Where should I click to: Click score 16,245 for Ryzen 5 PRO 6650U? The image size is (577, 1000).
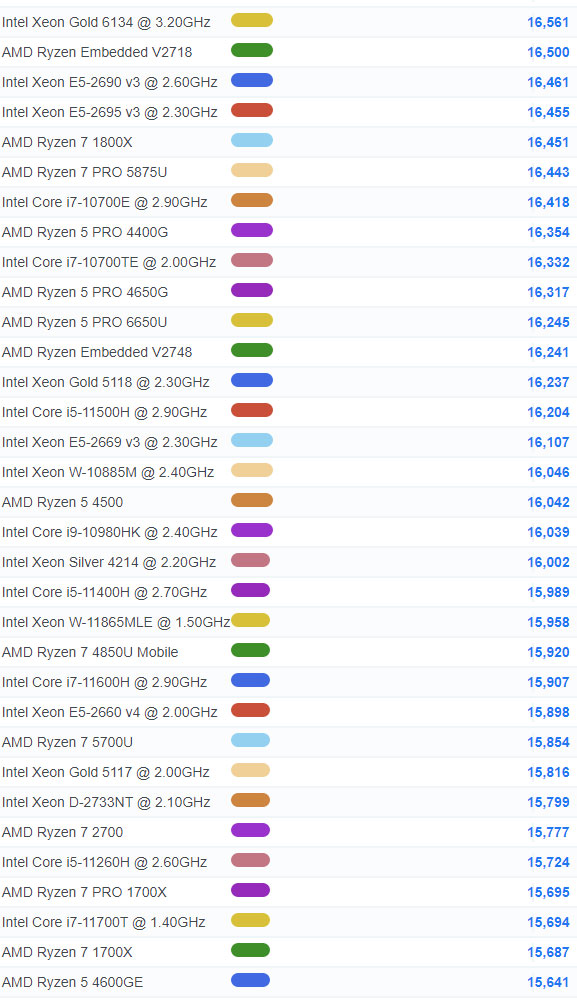[548, 322]
